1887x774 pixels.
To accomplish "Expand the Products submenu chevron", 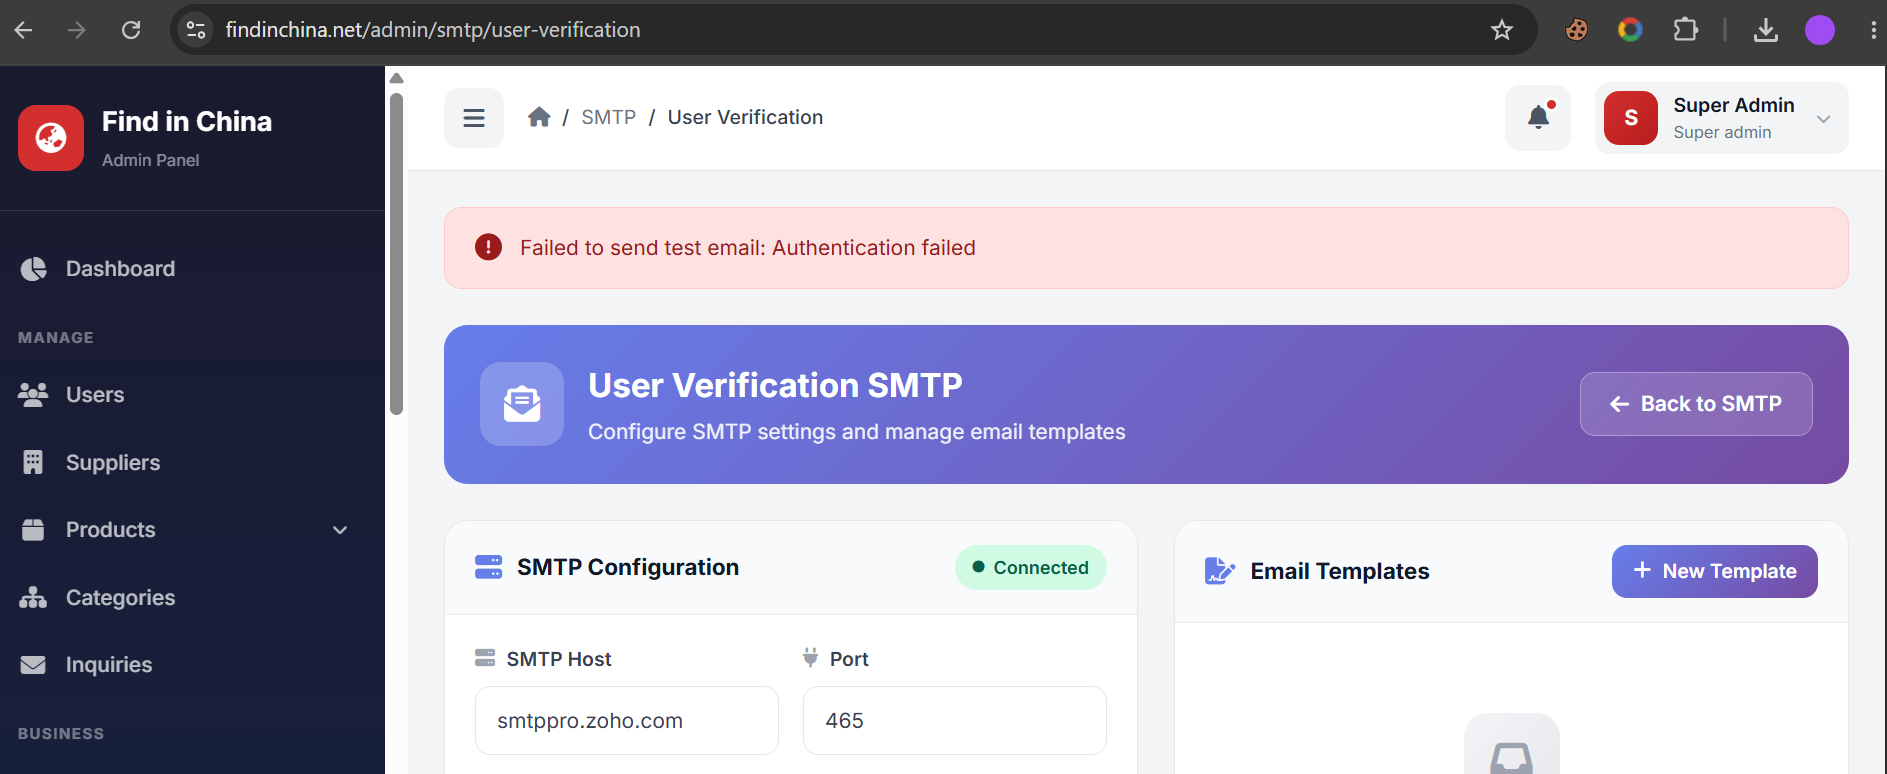I will click(x=340, y=530).
